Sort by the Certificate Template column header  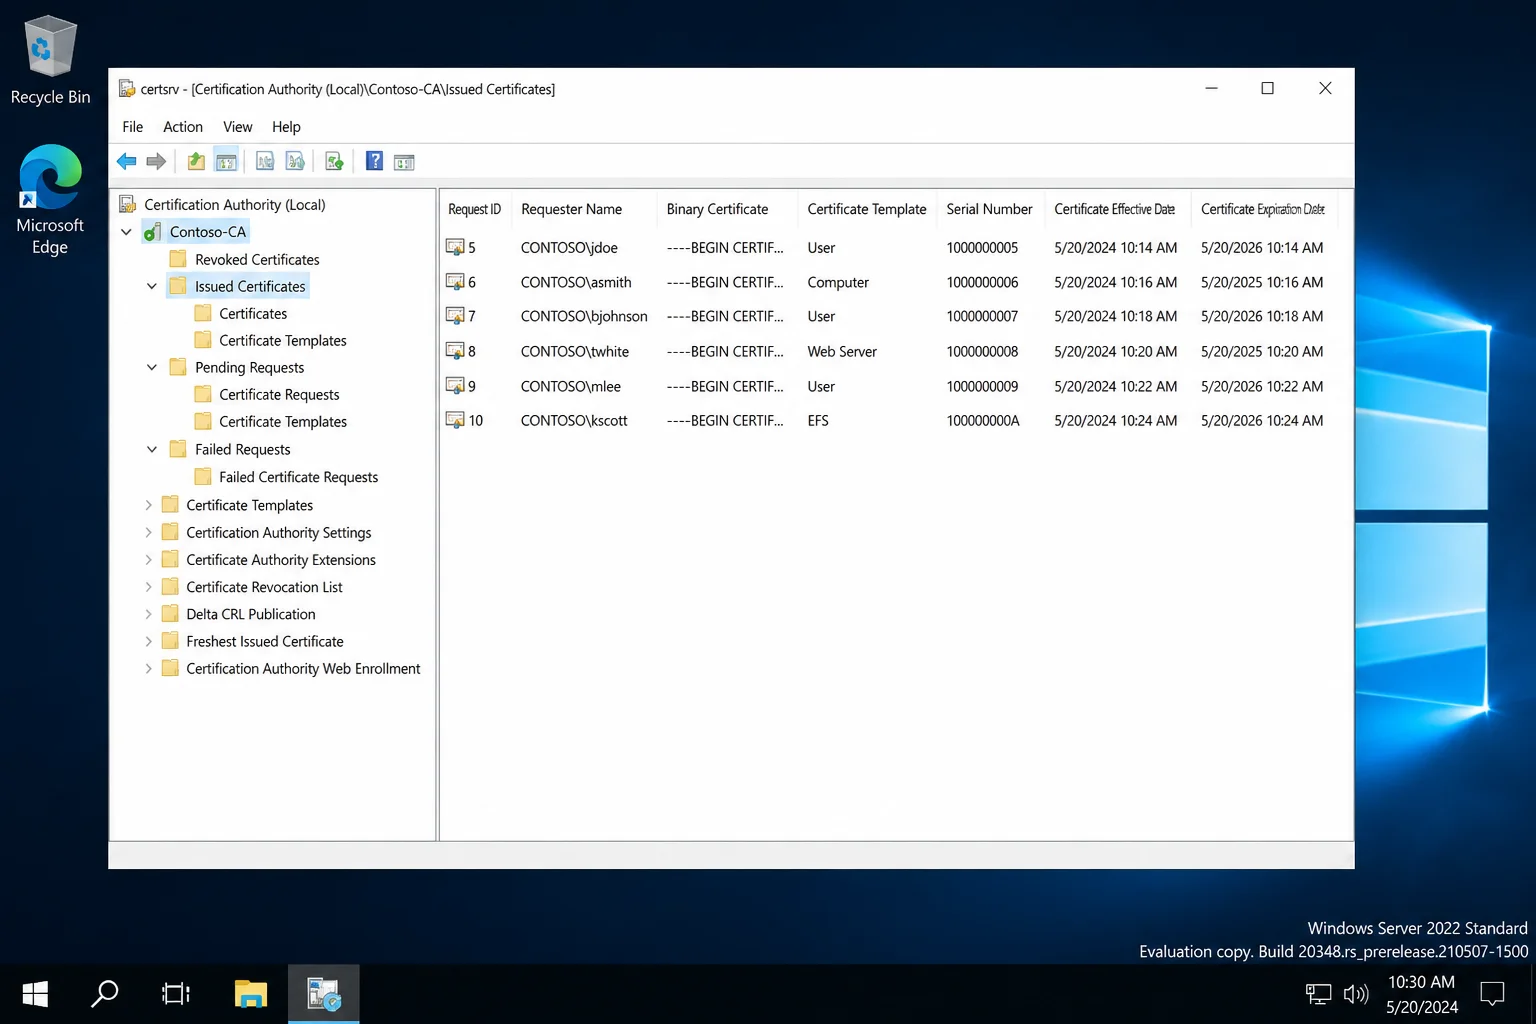867,209
